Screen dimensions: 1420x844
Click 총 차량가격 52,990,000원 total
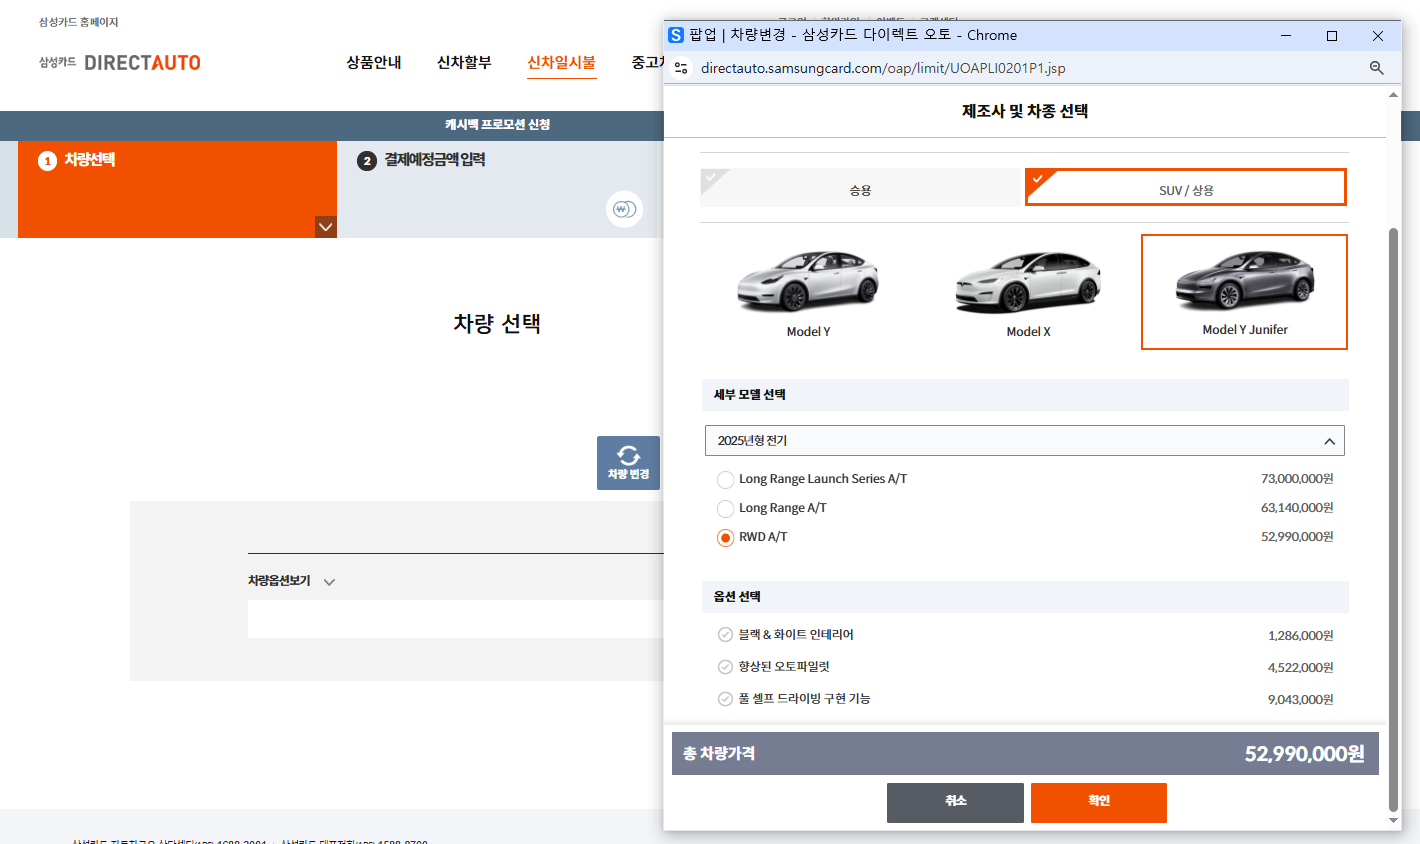pyautogui.click(x=1025, y=753)
